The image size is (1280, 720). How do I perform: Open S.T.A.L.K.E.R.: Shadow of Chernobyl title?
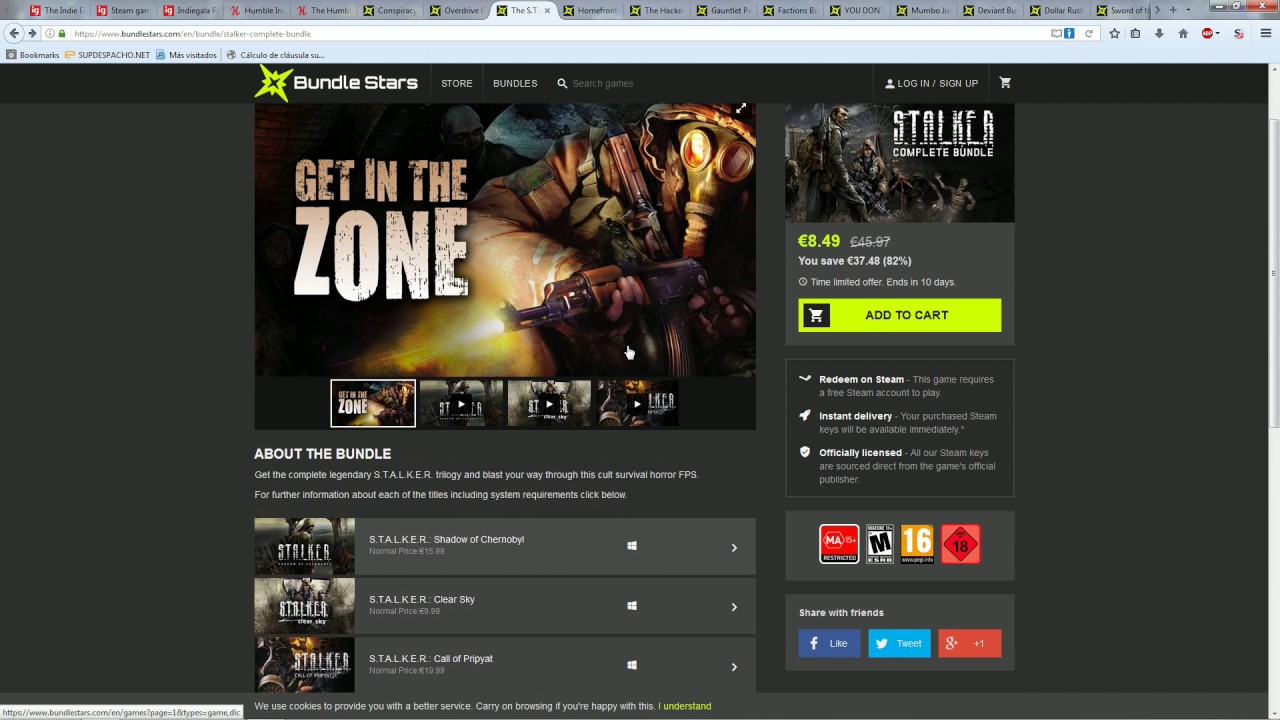point(446,539)
